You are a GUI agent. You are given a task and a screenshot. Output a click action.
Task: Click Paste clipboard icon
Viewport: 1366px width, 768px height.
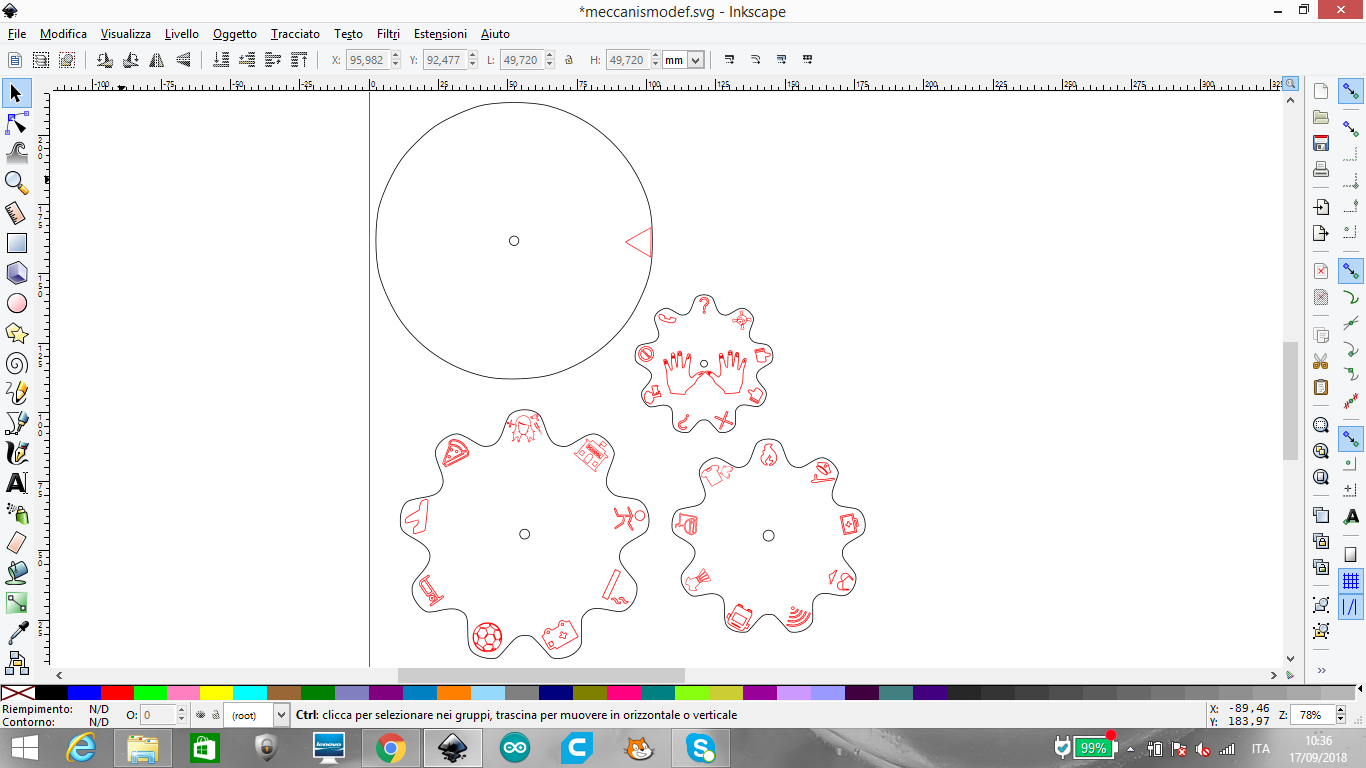tap(1321, 387)
